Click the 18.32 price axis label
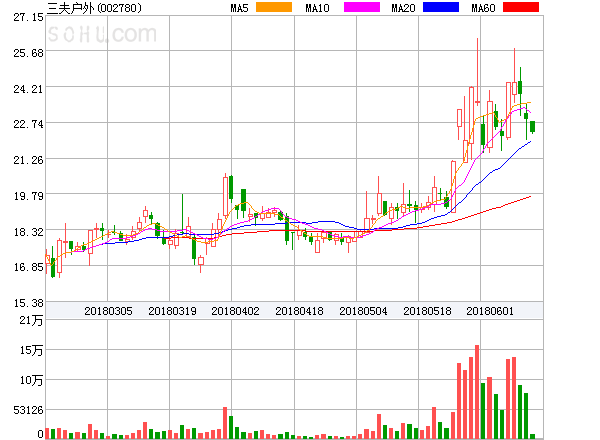 [x=29, y=232]
